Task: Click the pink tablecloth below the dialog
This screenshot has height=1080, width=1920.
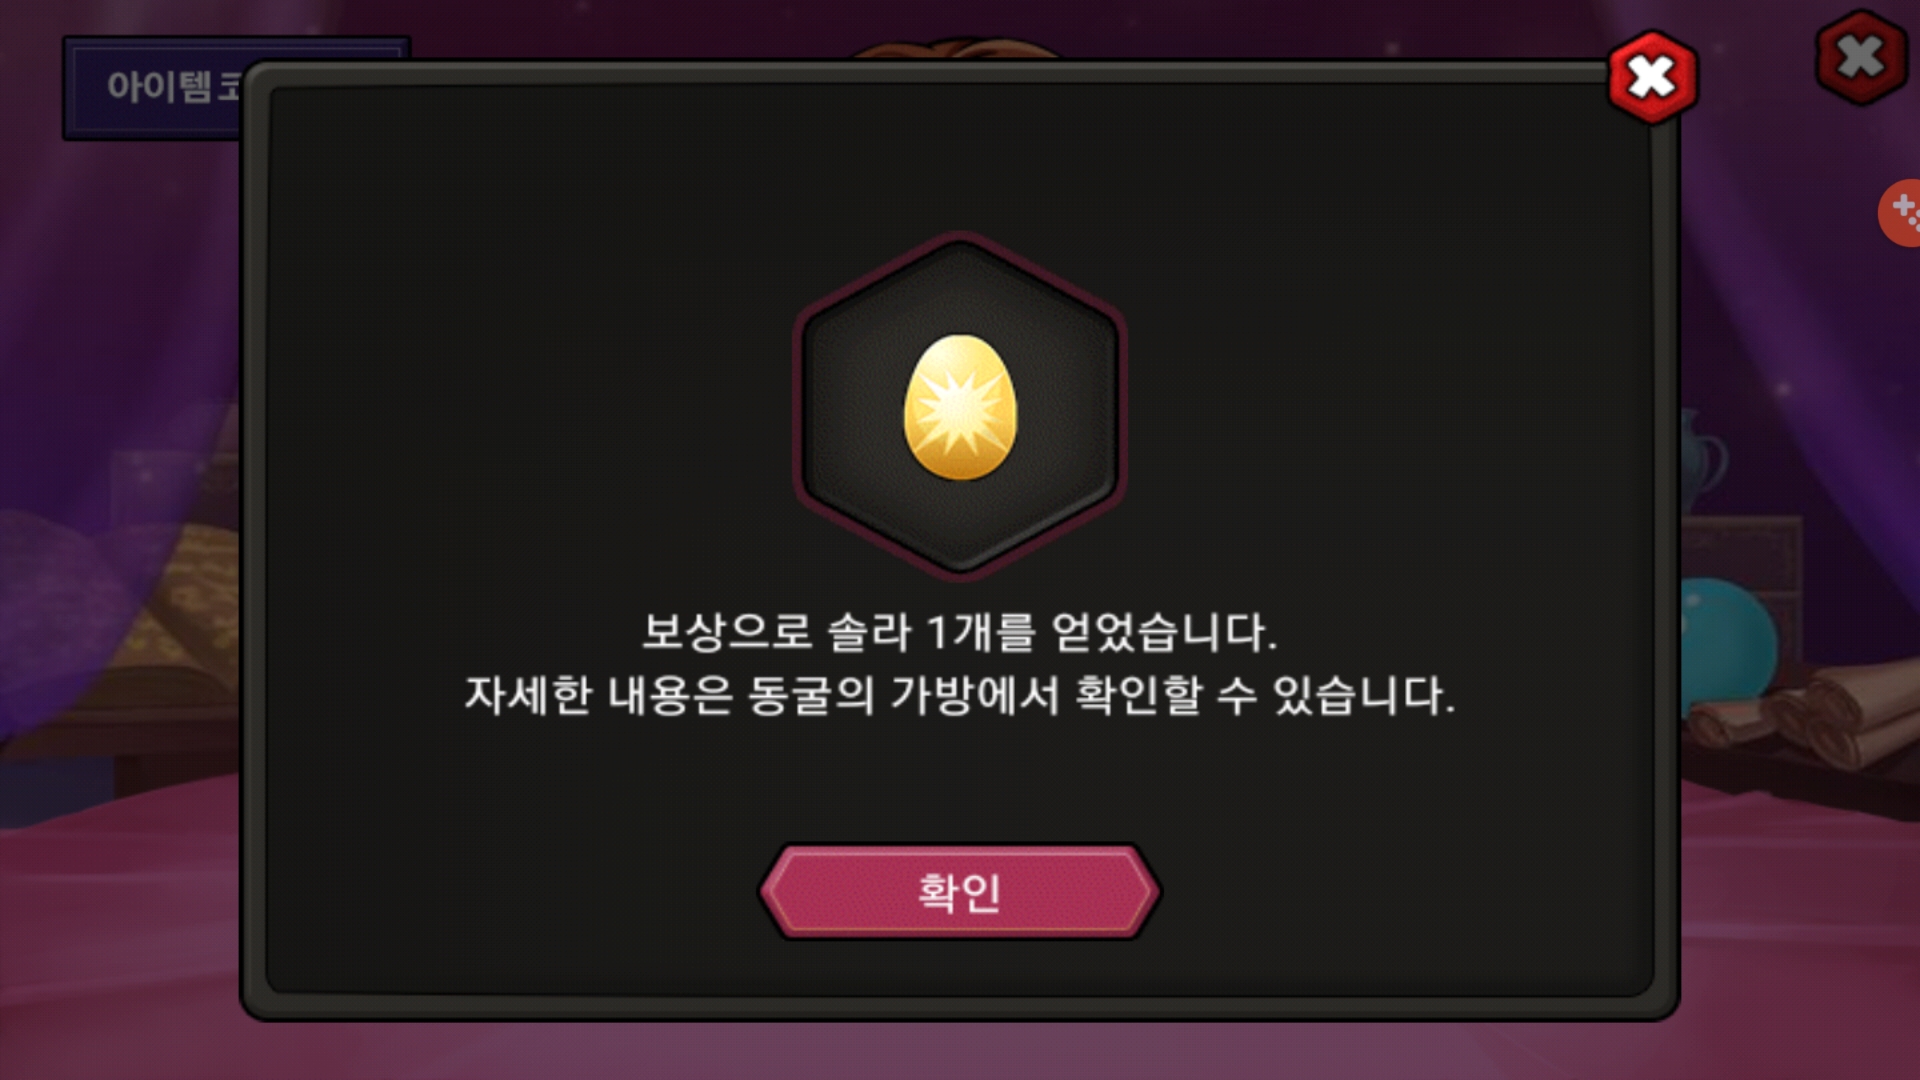Action: point(960,1050)
